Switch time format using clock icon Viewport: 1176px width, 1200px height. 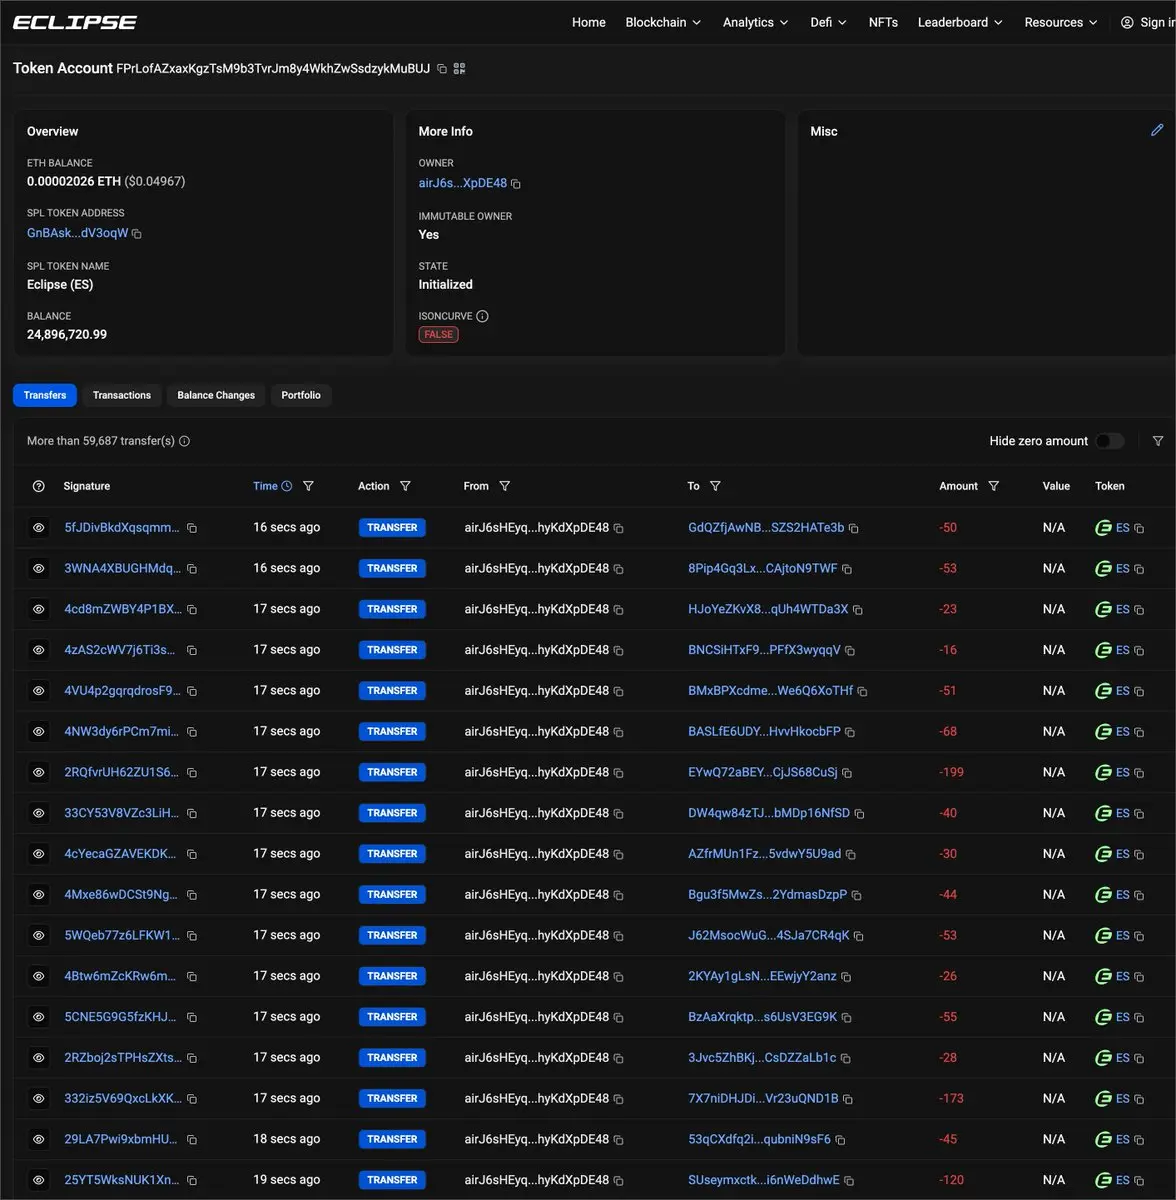point(287,486)
